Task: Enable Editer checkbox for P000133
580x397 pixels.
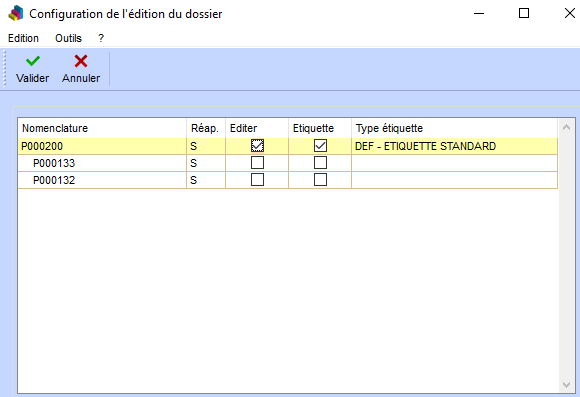Action: pos(257,163)
